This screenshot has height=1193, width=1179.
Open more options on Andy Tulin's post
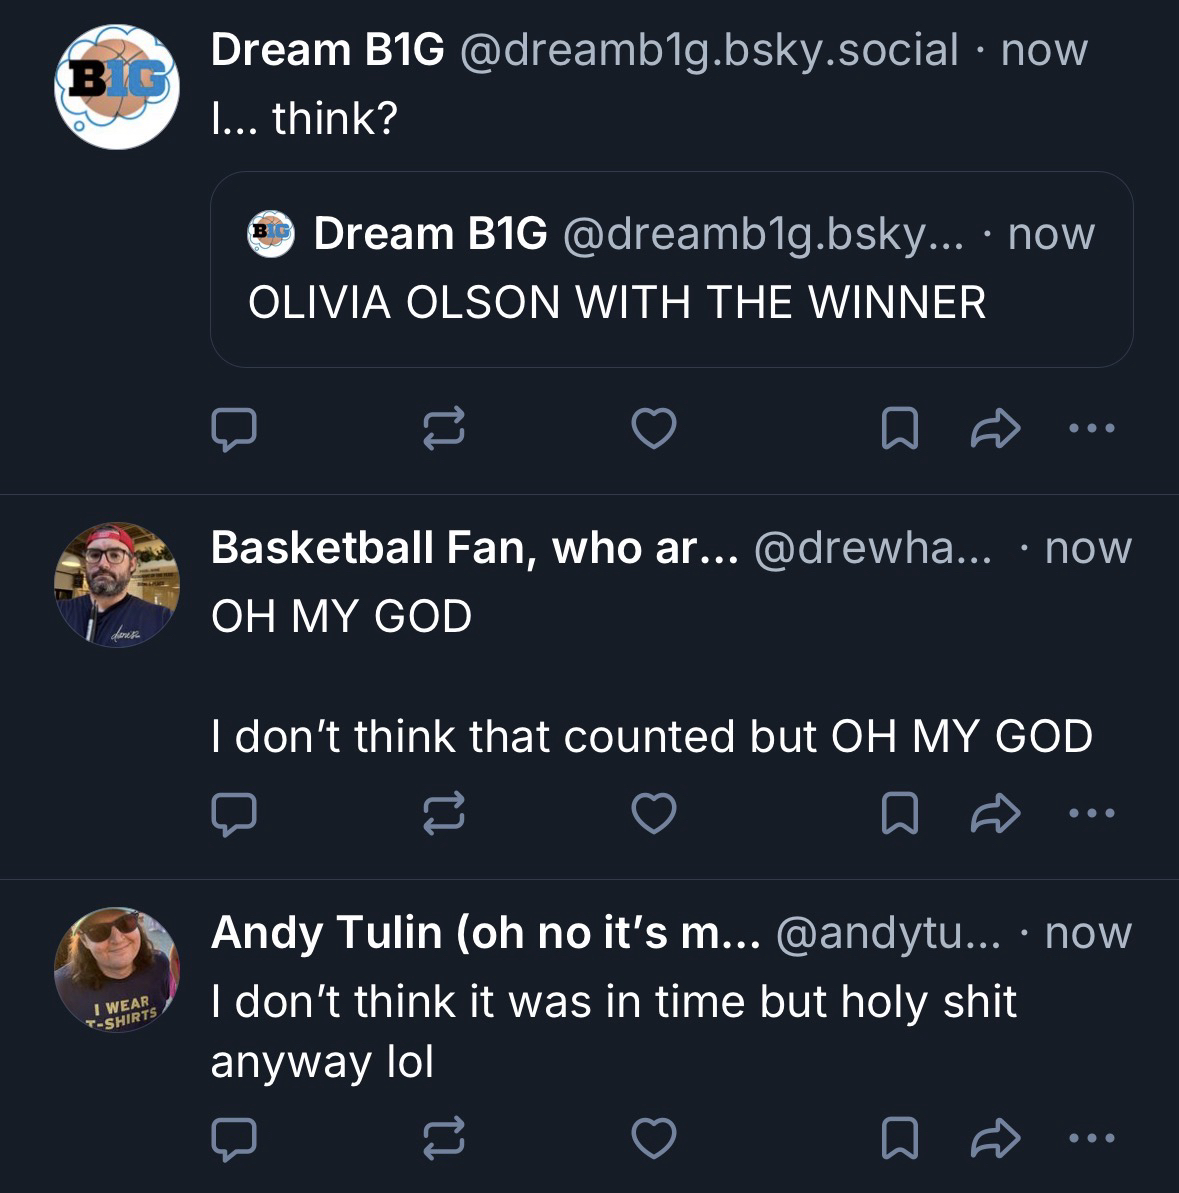coord(1090,1138)
